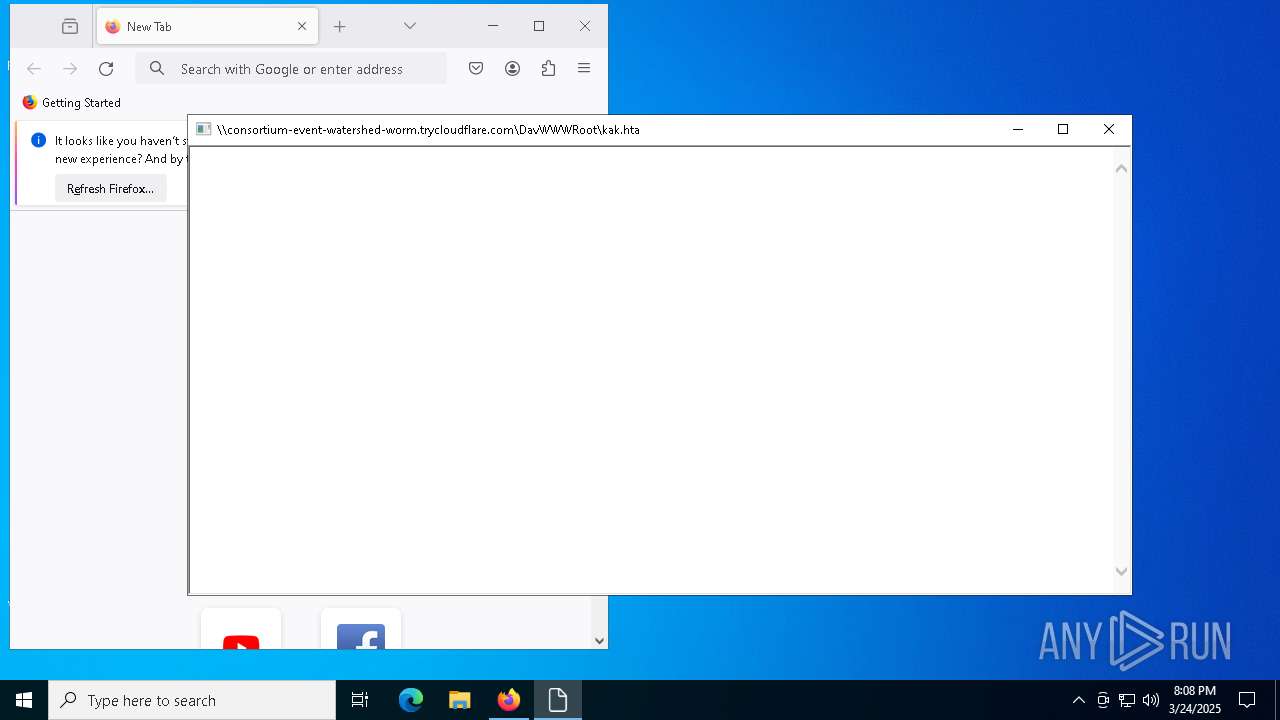
Task: Close the Firefox window
Action: pos(585,27)
